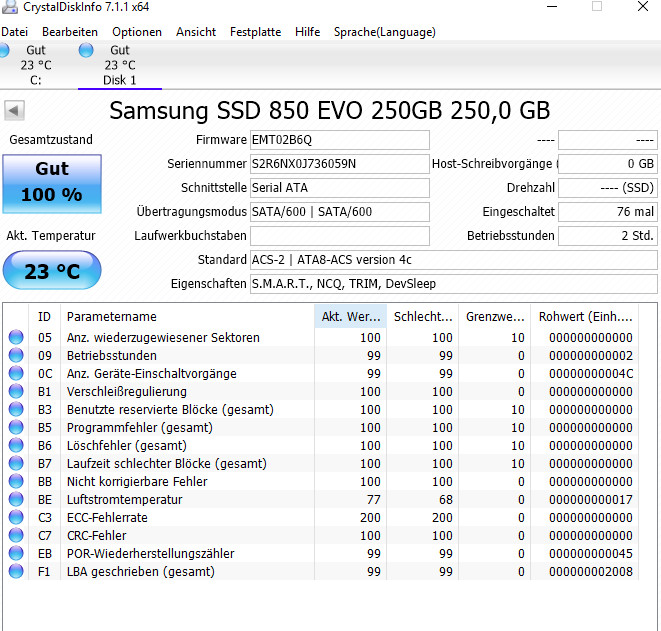
Task: Click status orb of row 0C Geräte-Einschaltvorgänge
Action: pos(16,373)
